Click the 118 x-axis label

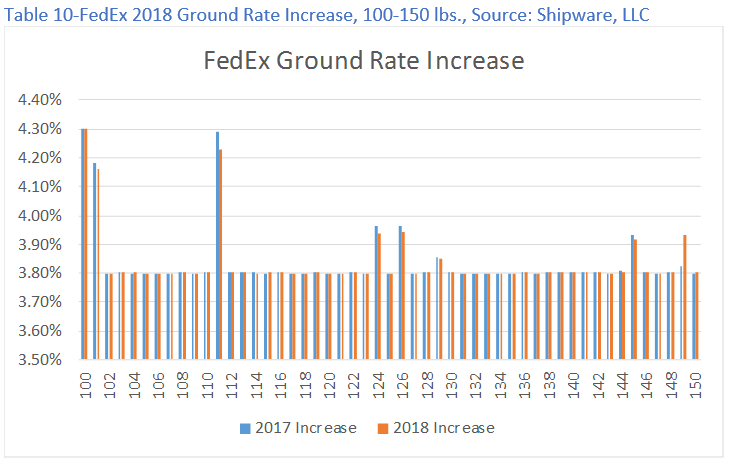coord(305,385)
